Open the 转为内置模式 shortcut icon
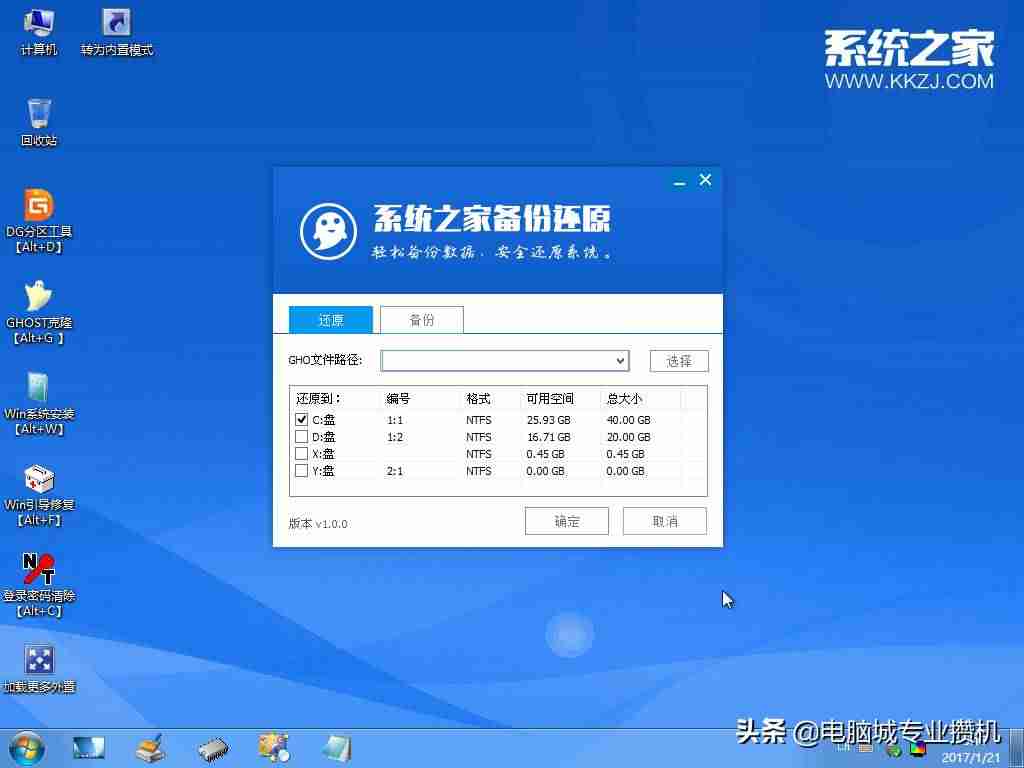This screenshot has height=768, width=1024. (x=117, y=32)
